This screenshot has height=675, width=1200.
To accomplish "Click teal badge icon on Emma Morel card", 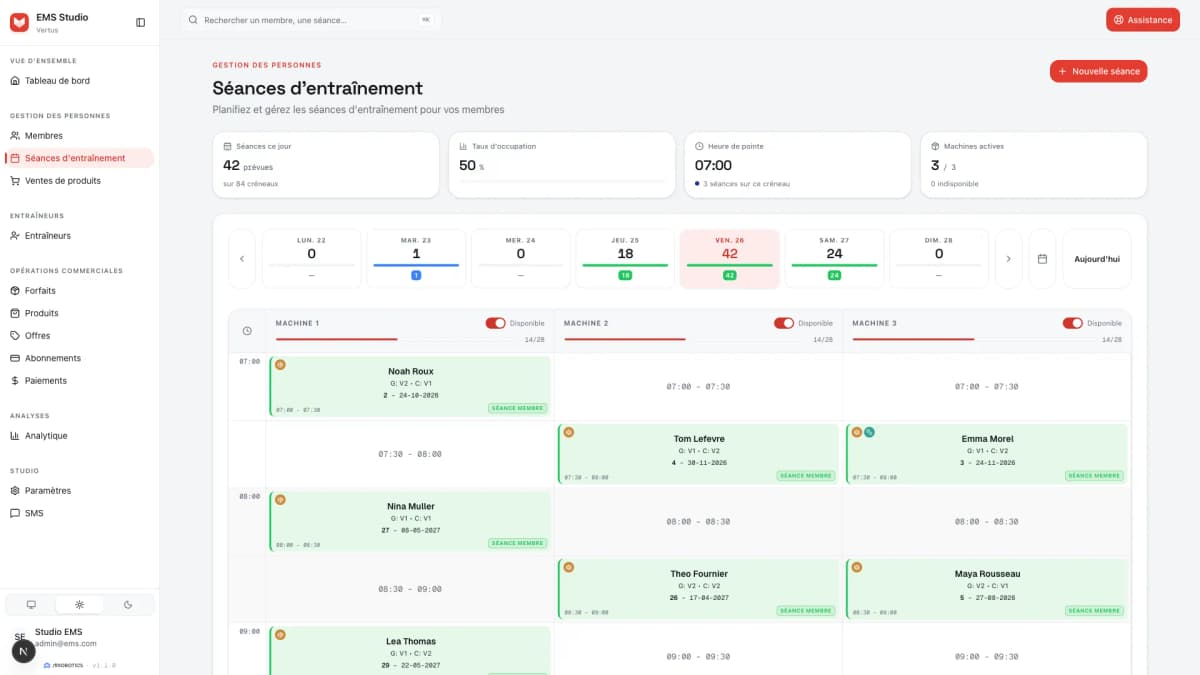I will point(869,432).
